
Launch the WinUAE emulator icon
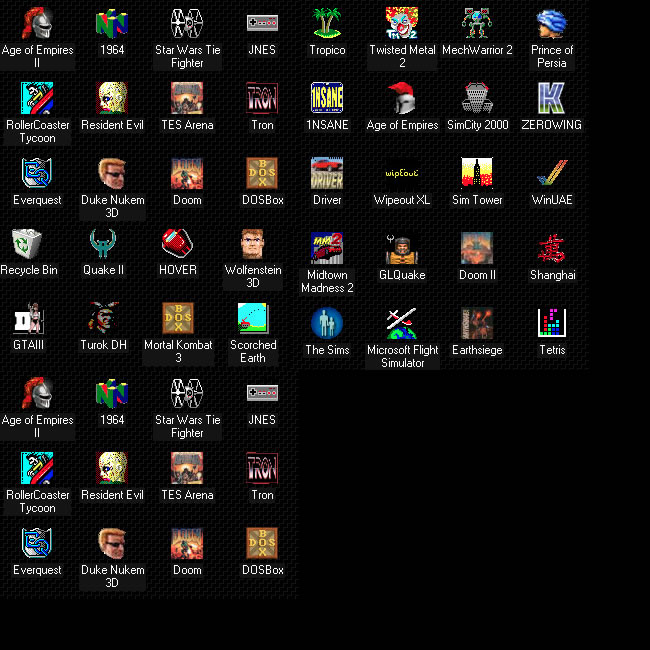pos(551,173)
